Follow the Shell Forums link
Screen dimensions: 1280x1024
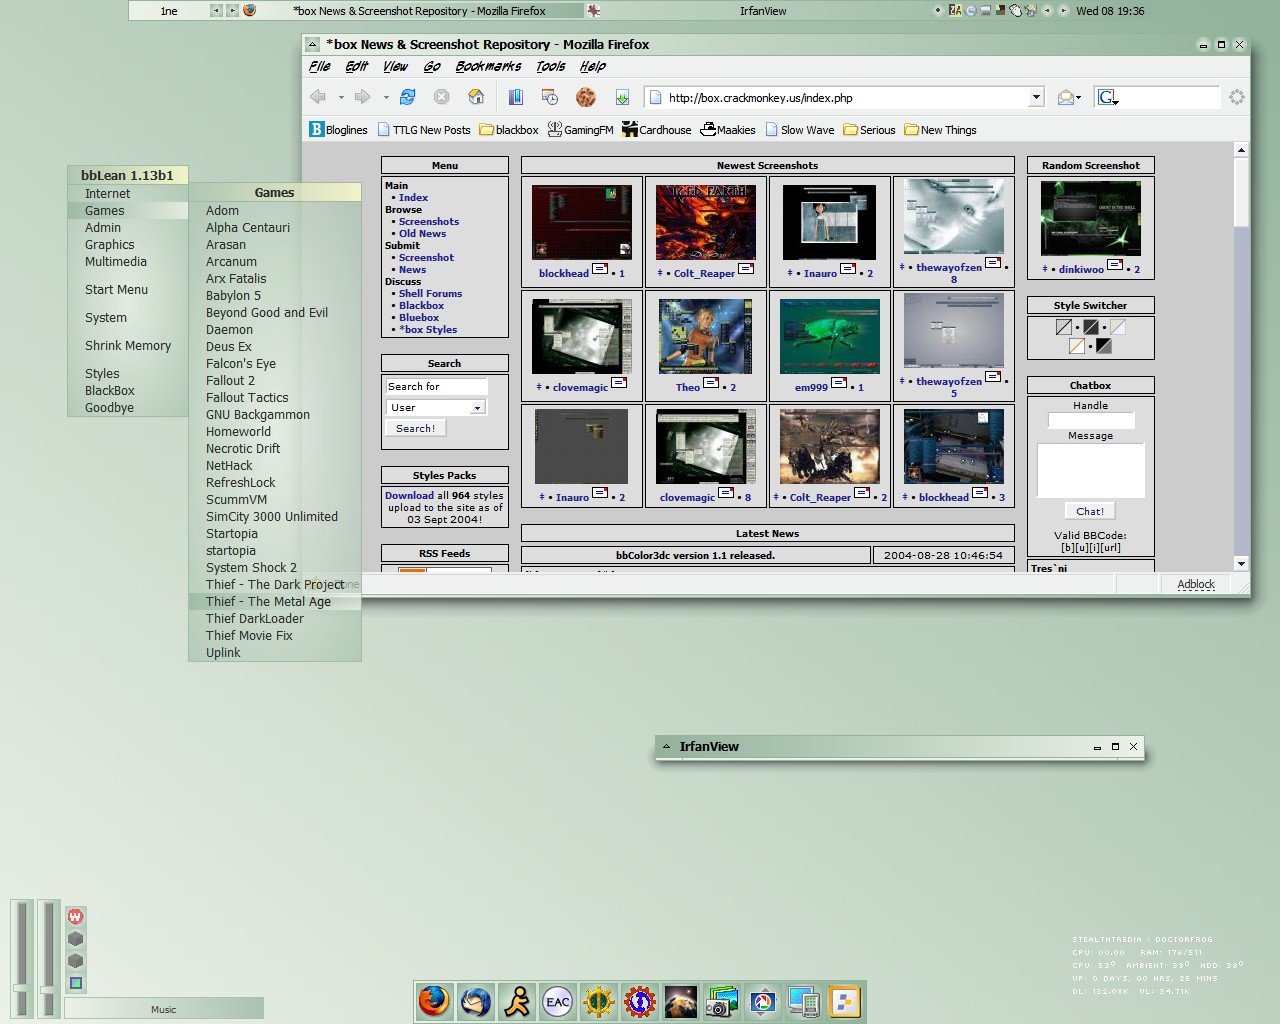click(x=430, y=293)
